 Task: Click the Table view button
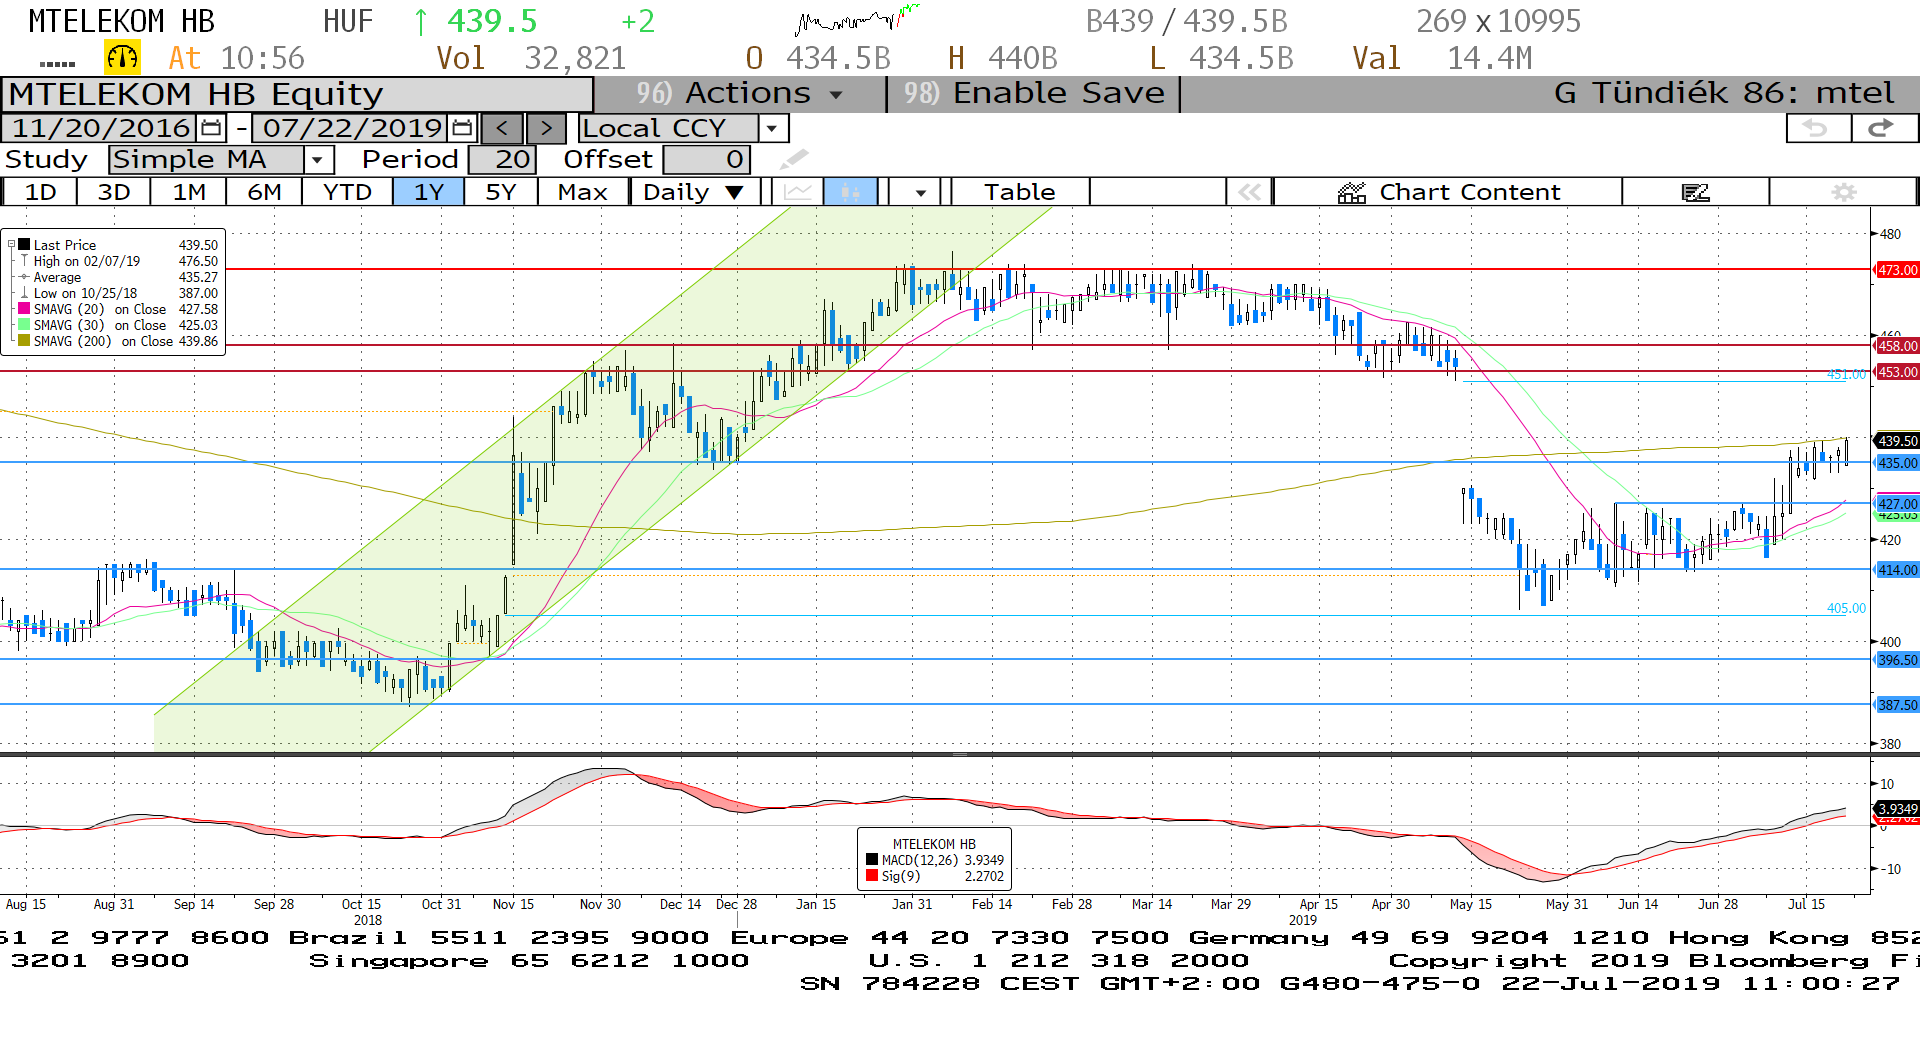pyautogui.click(x=1019, y=191)
